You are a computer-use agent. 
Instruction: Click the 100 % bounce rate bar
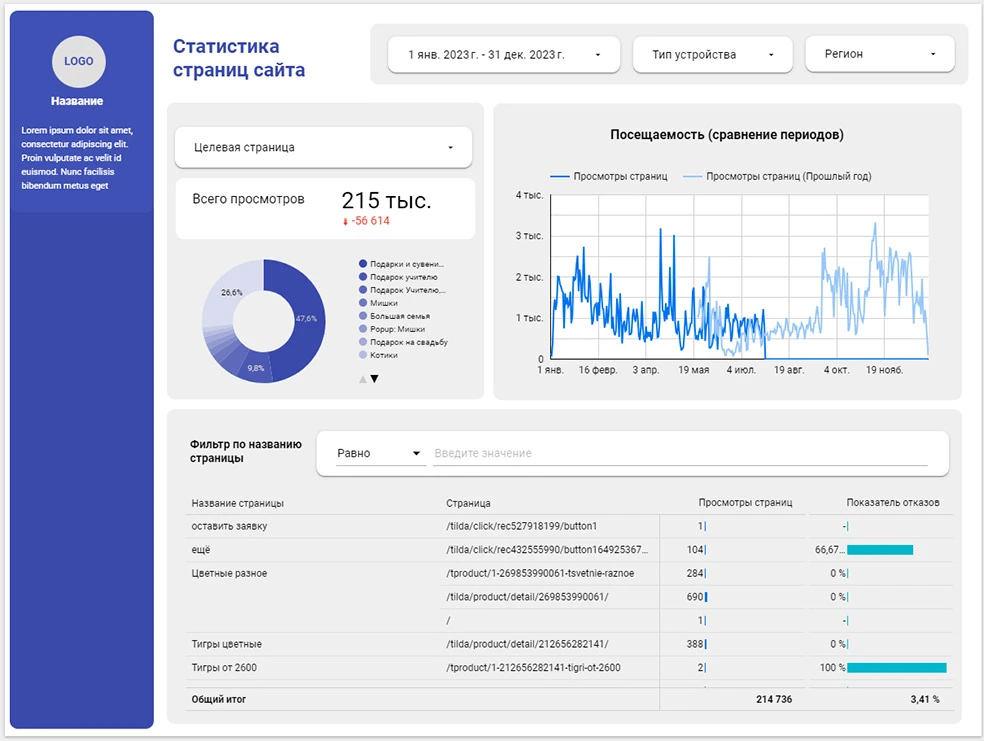(896, 668)
